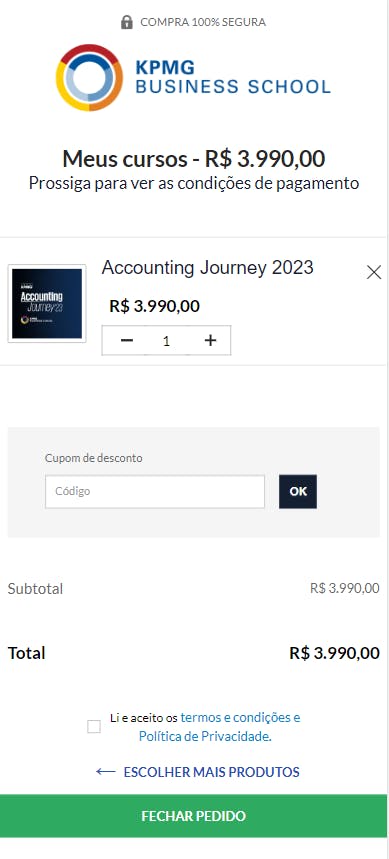
Task: Open the termos e condições link
Action: tap(240, 718)
